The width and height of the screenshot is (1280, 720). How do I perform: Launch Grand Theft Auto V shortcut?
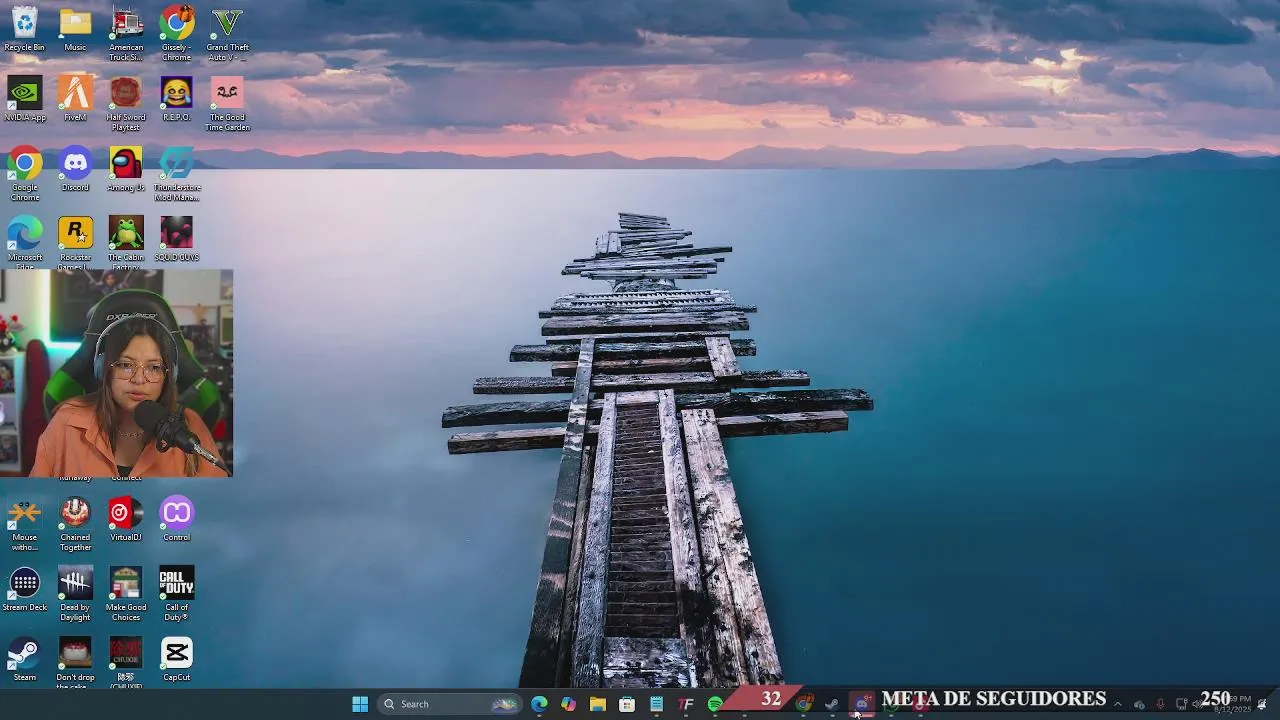227,35
